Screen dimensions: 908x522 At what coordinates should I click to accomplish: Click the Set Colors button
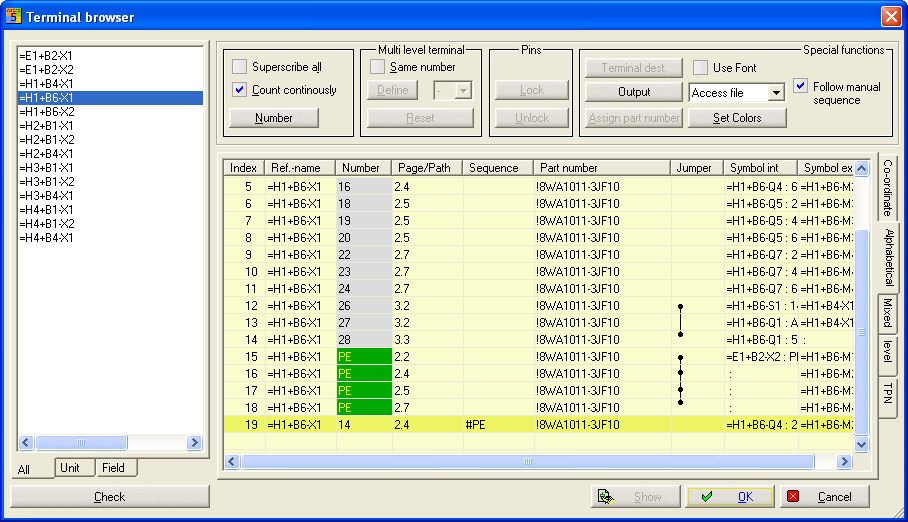pos(737,118)
